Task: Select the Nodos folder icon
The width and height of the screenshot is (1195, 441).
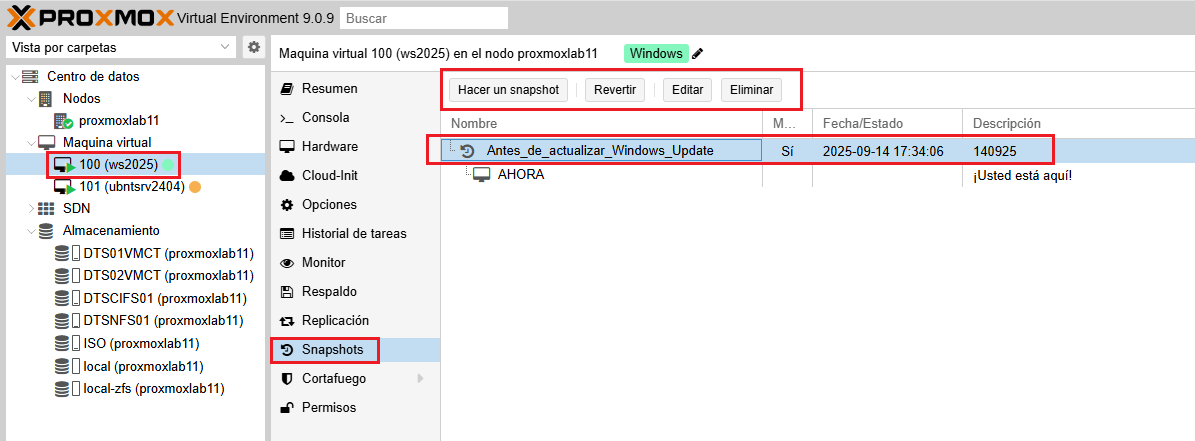Action: (x=46, y=99)
